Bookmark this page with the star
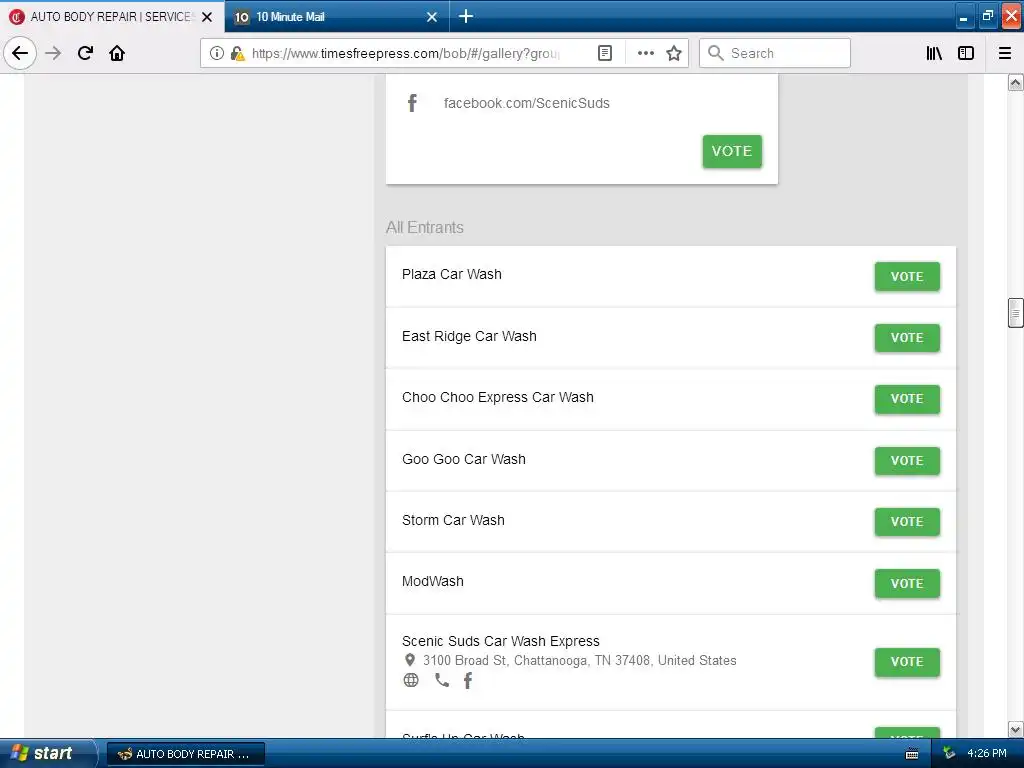This screenshot has width=1024, height=768. [674, 53]
